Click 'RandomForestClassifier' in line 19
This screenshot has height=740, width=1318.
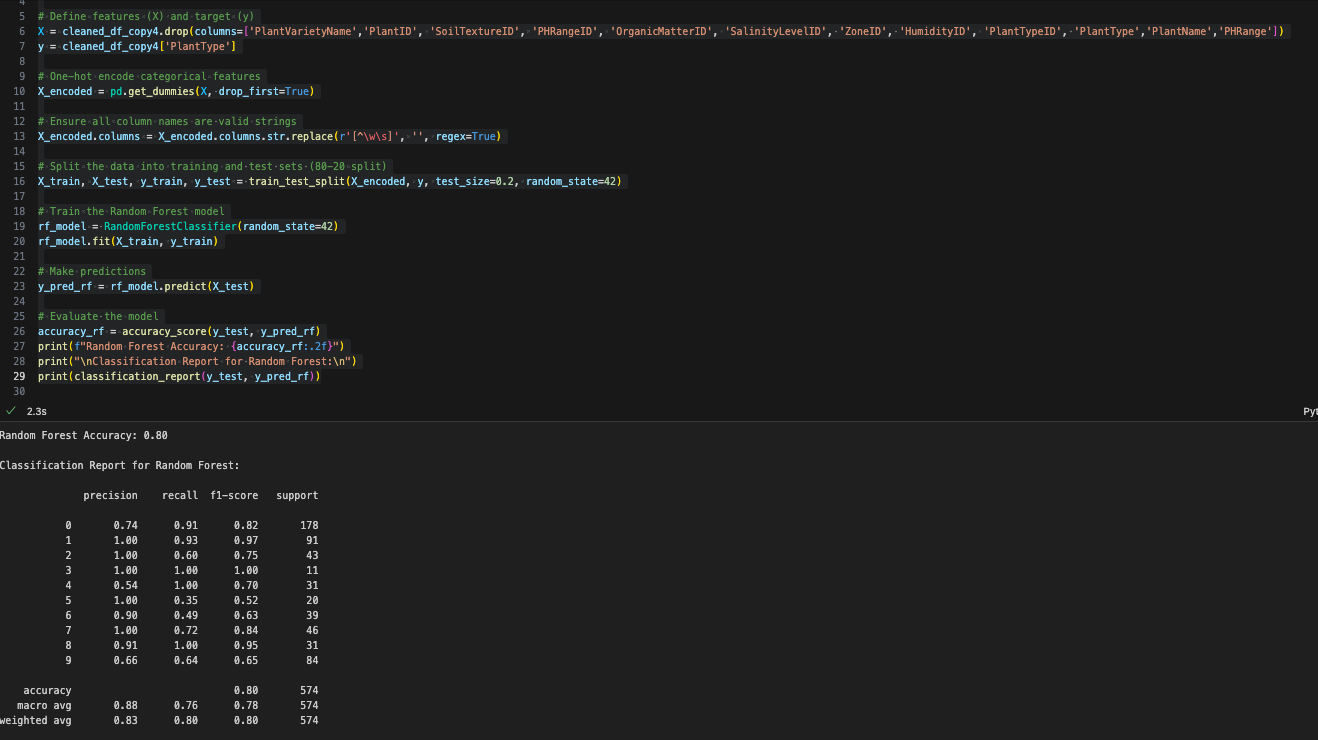pyautogui.click(x=170, y=226)
